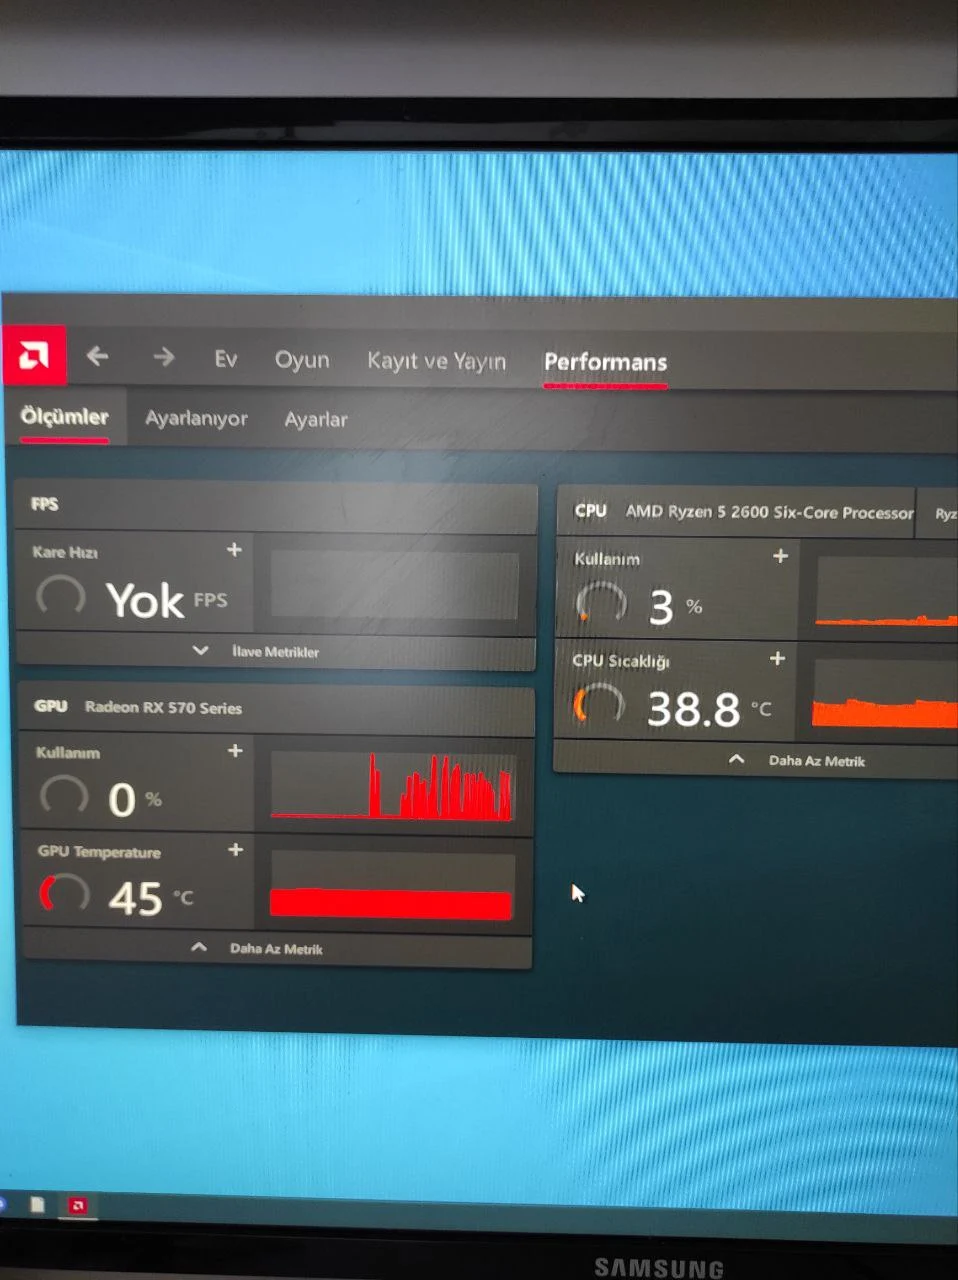Add GPU Kullanım metric with plus
The image size is (958, 1280).
(x=235, y=750)
